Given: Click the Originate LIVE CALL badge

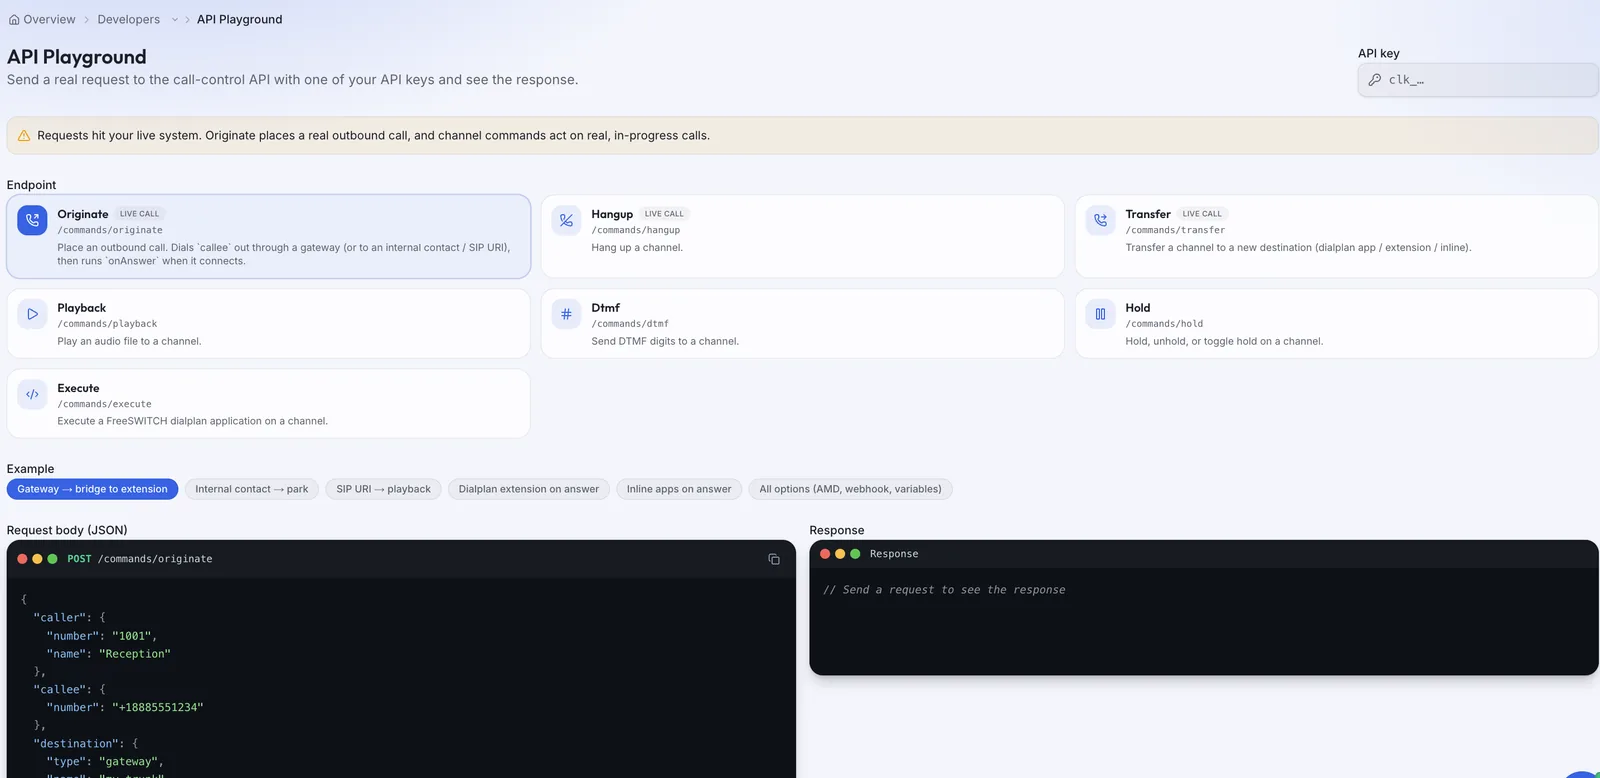Looking at the screenshot, I should click(139, 214).
